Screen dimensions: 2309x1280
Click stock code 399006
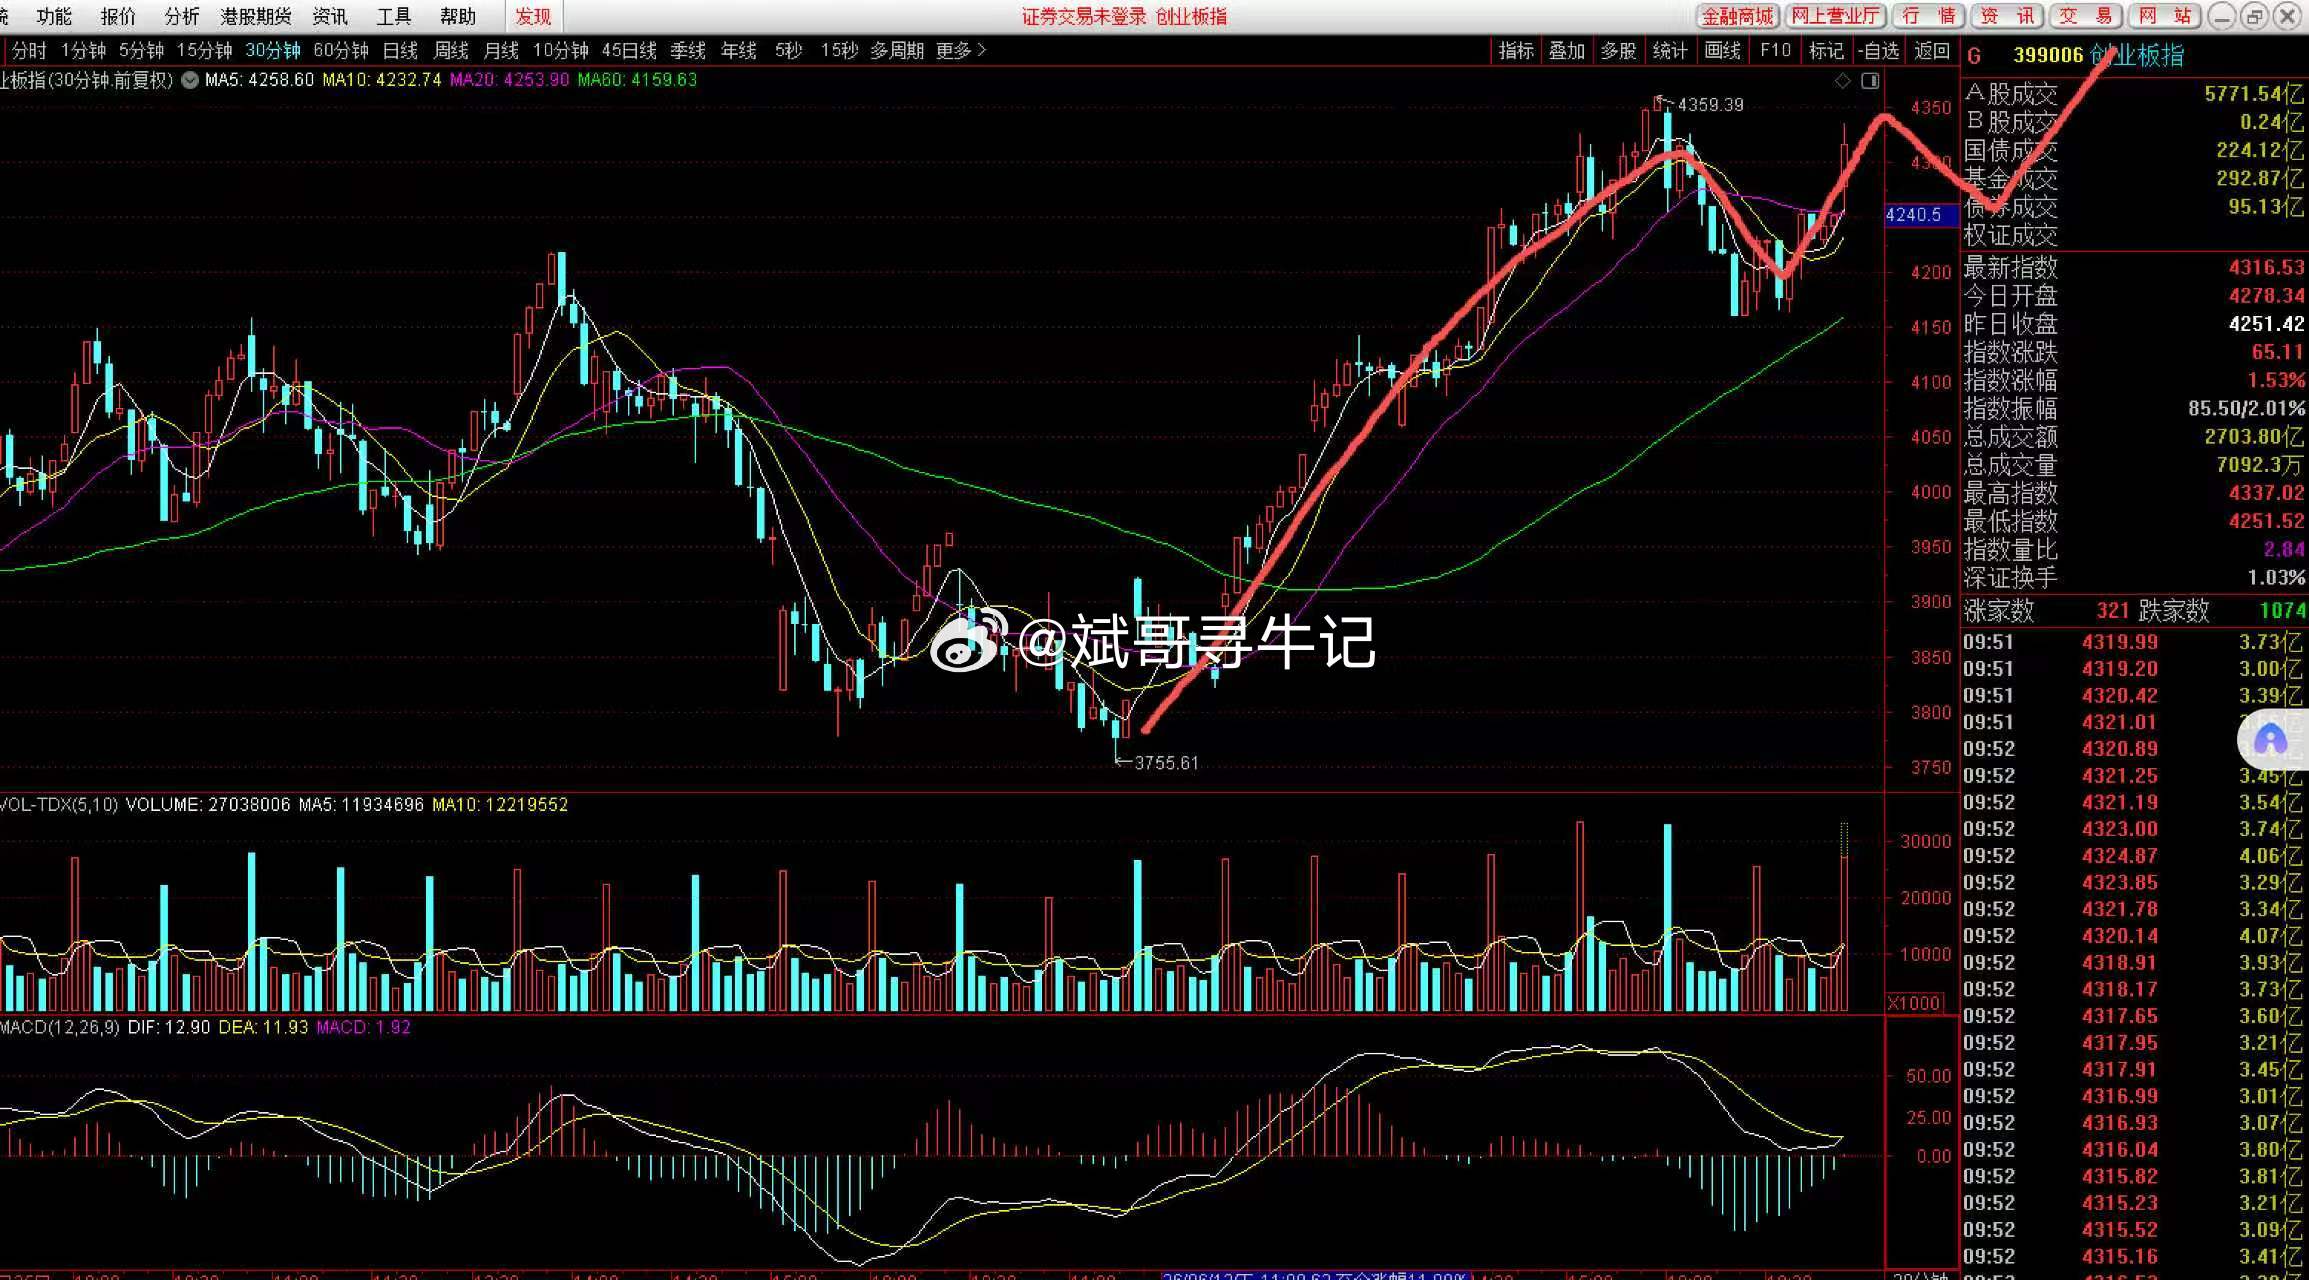click(2047, 56)
